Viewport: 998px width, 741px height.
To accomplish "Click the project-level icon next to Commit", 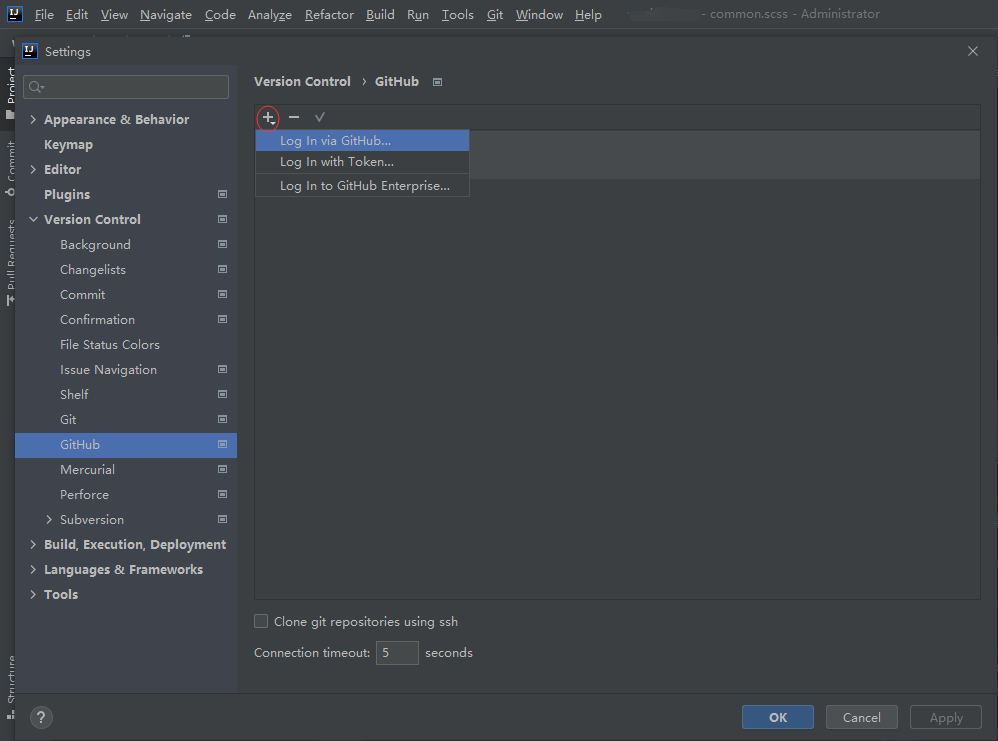I will (x=222, y=294).
